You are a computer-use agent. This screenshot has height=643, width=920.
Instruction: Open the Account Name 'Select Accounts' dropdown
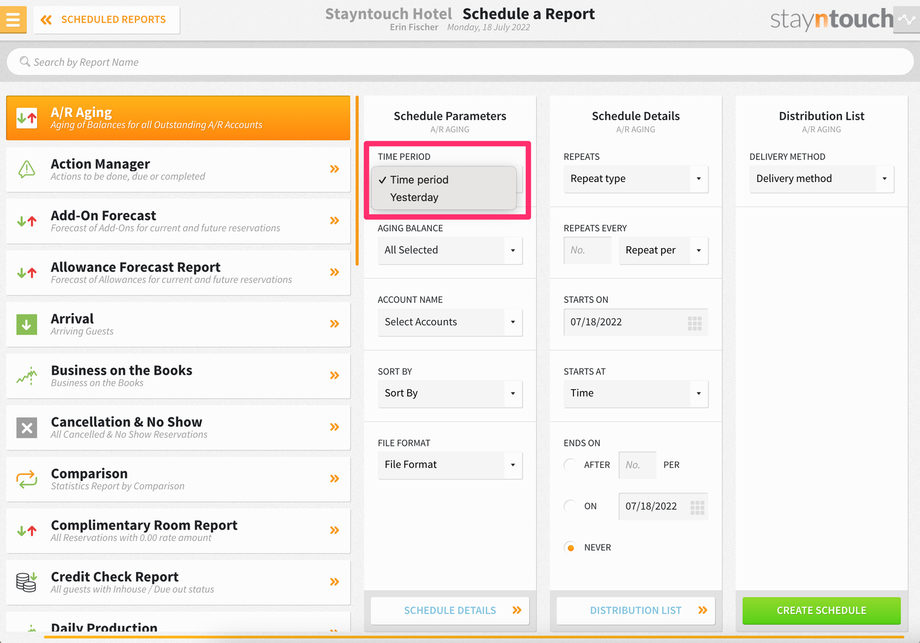[x=450, y=322]
